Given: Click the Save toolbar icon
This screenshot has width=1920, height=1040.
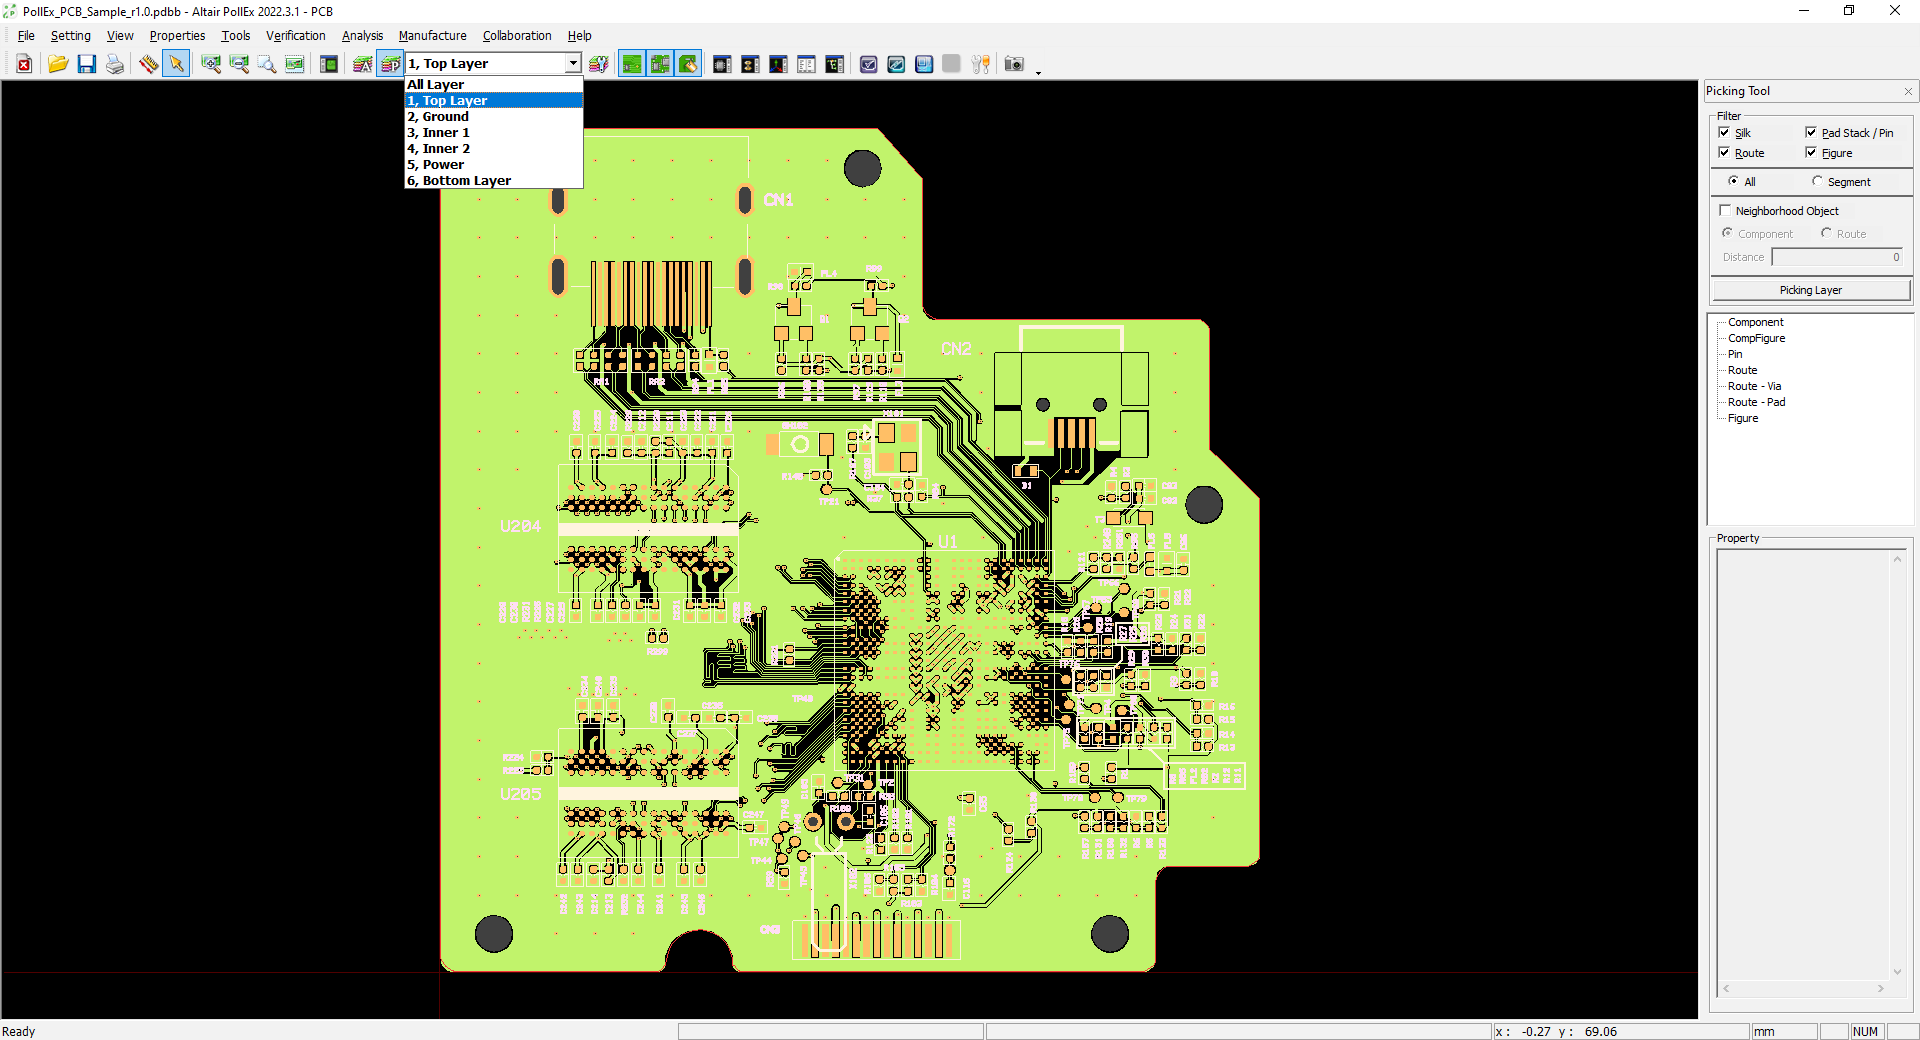Looking at the screenshot, I should (x=87, y=63).
